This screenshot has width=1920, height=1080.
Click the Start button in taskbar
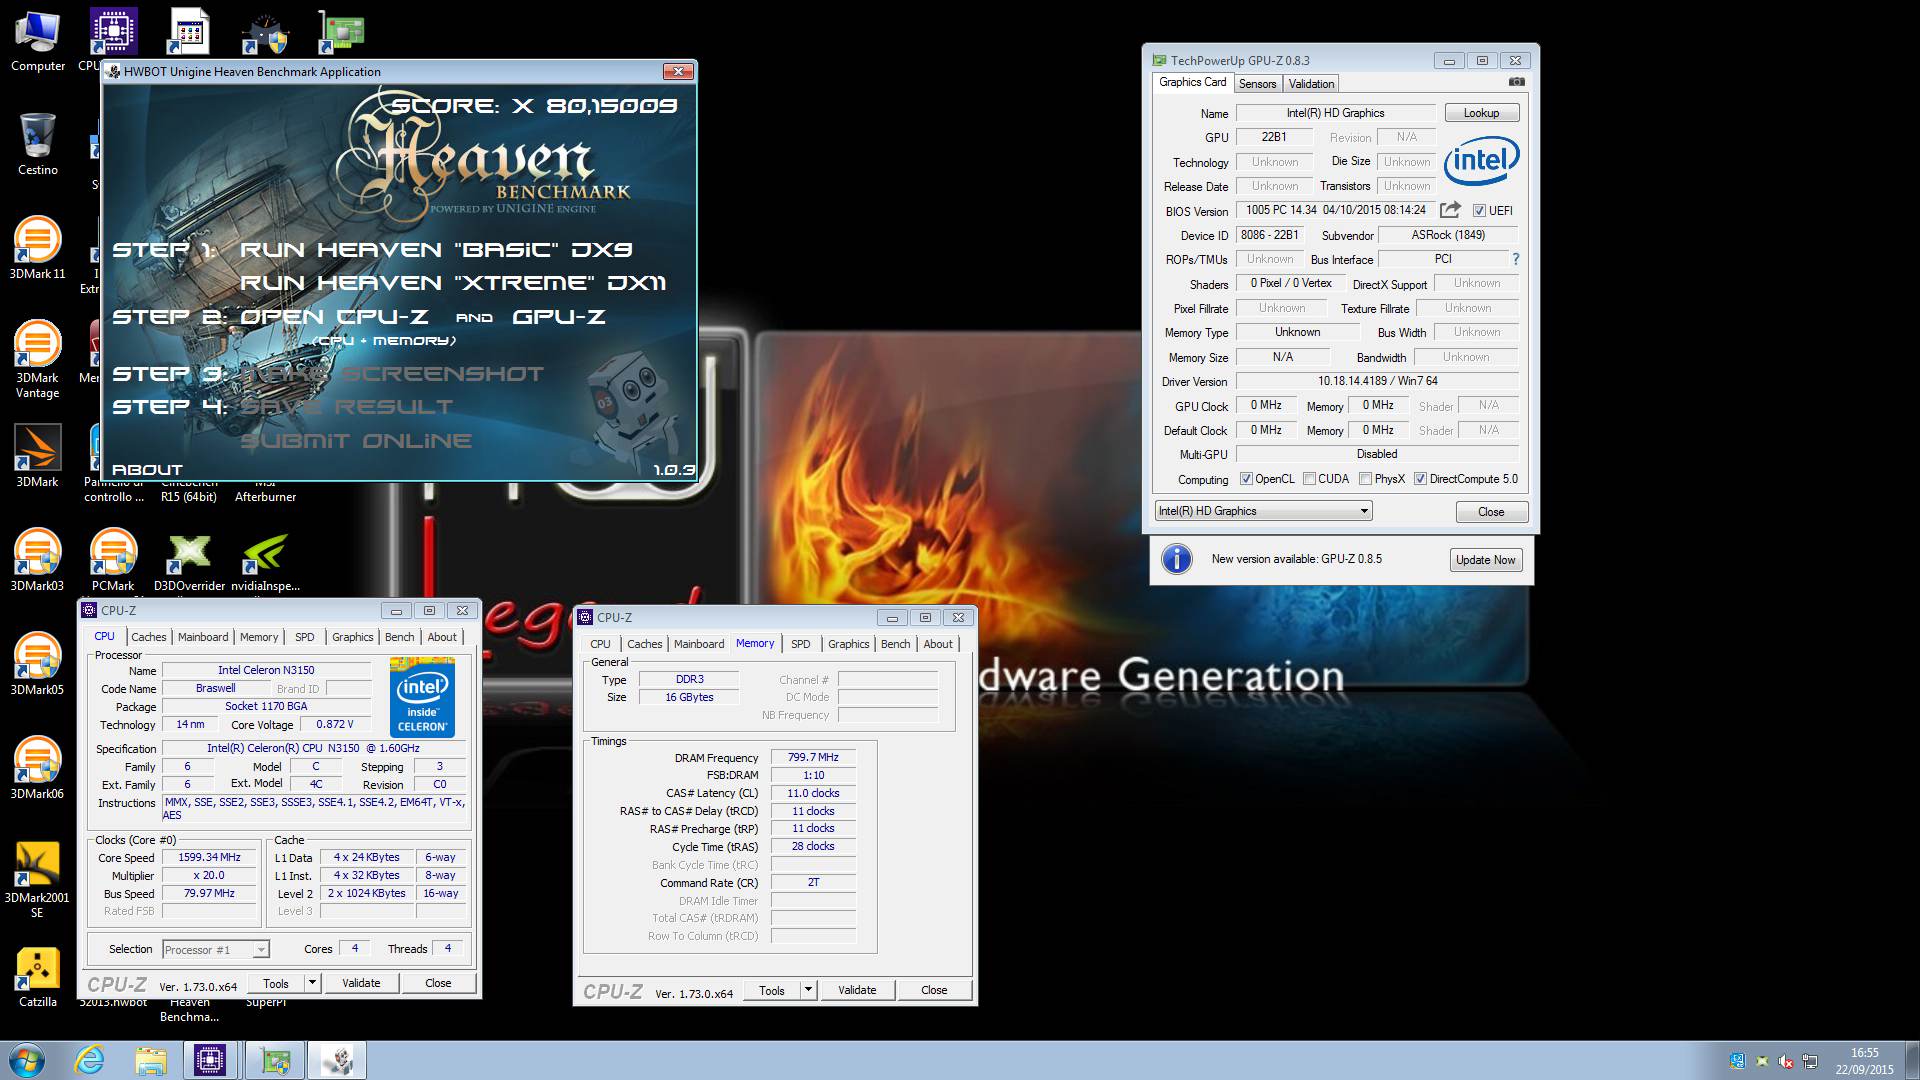[x=26, y=1060]
